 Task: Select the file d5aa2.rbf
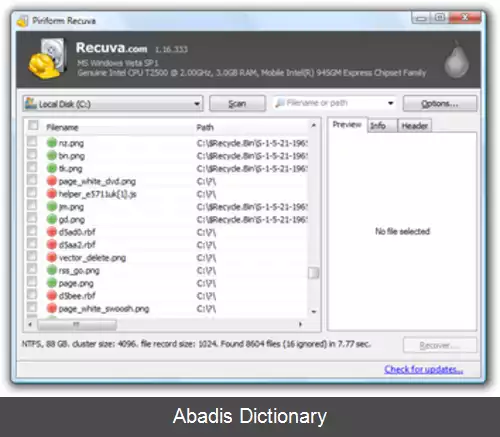click(x=77, y=245)
